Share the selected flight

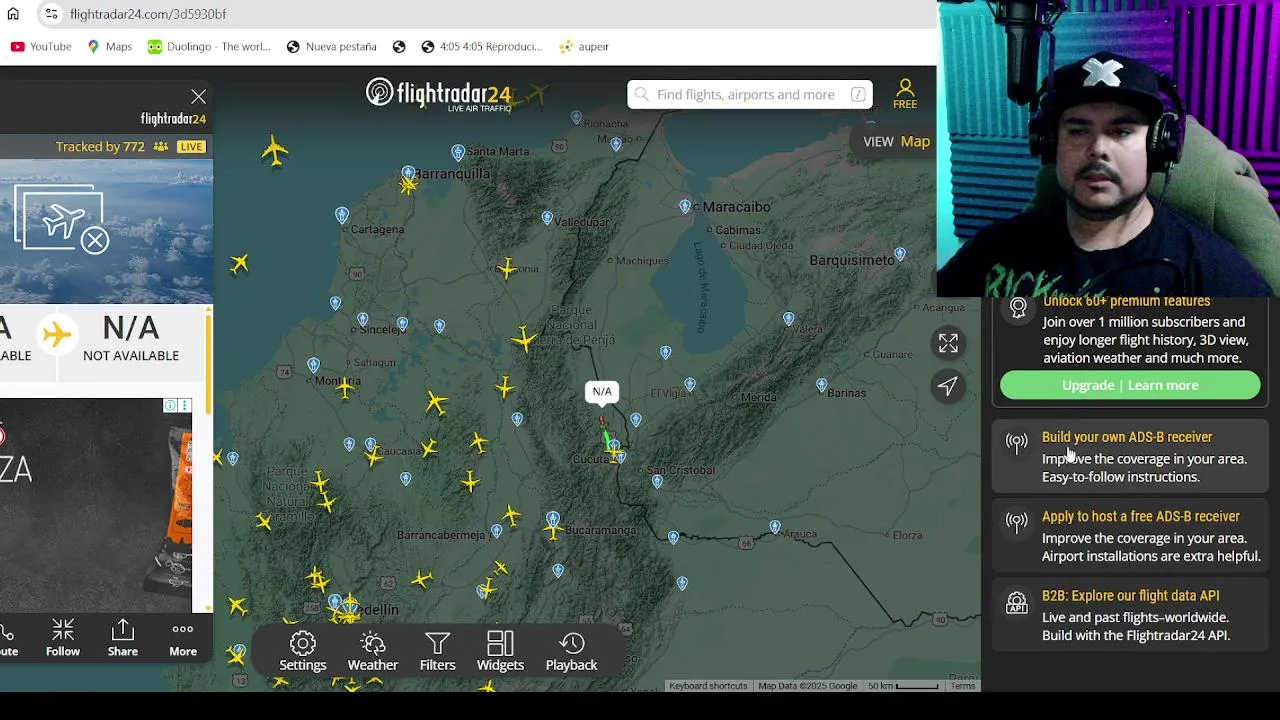123,638
